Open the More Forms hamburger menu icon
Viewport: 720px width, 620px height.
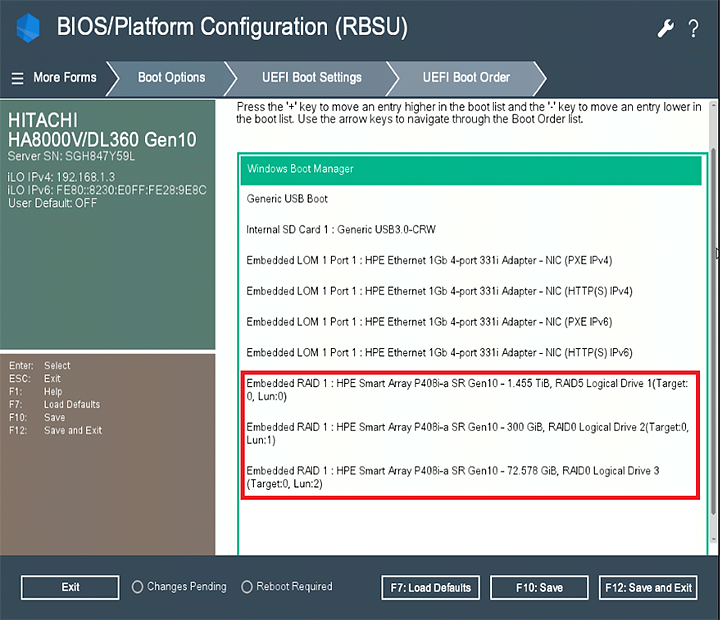coord(17,78)
